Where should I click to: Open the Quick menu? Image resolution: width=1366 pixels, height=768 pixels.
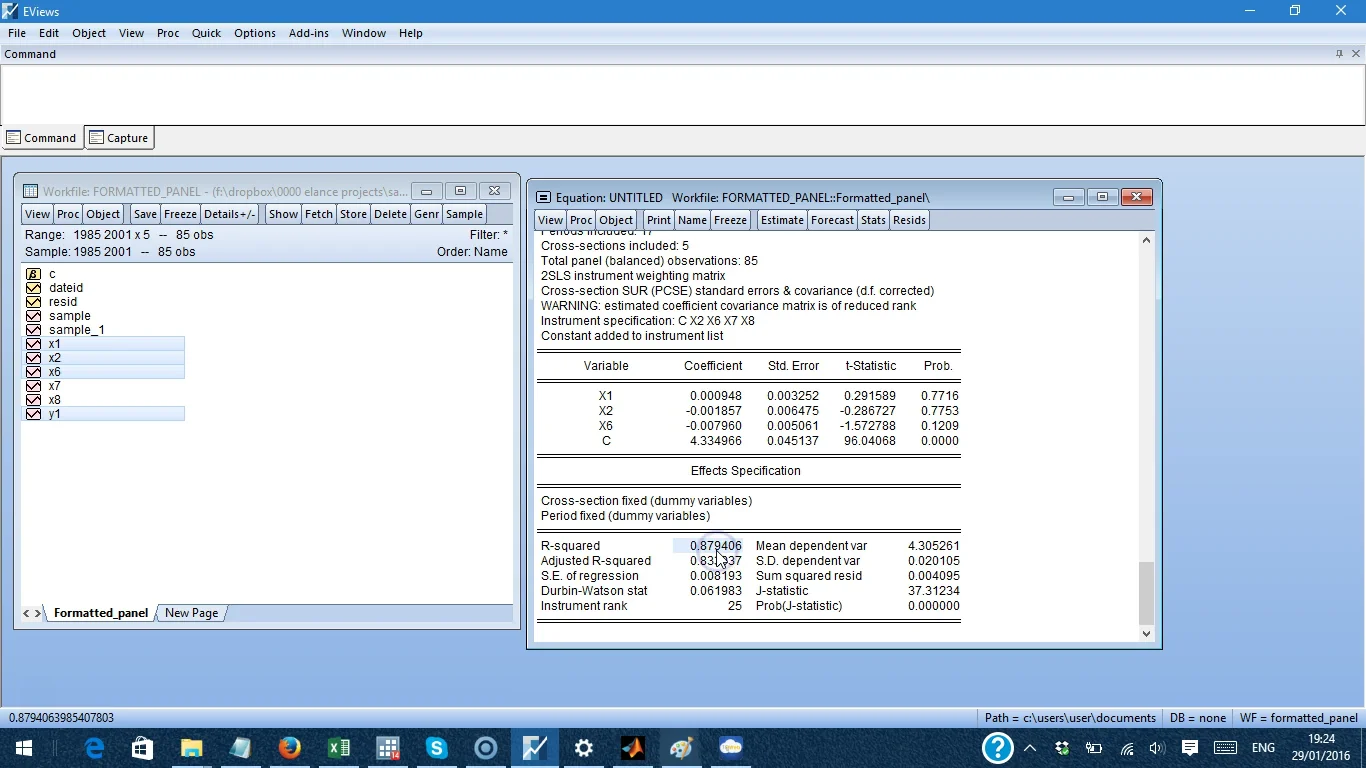[x=206, y=33]
